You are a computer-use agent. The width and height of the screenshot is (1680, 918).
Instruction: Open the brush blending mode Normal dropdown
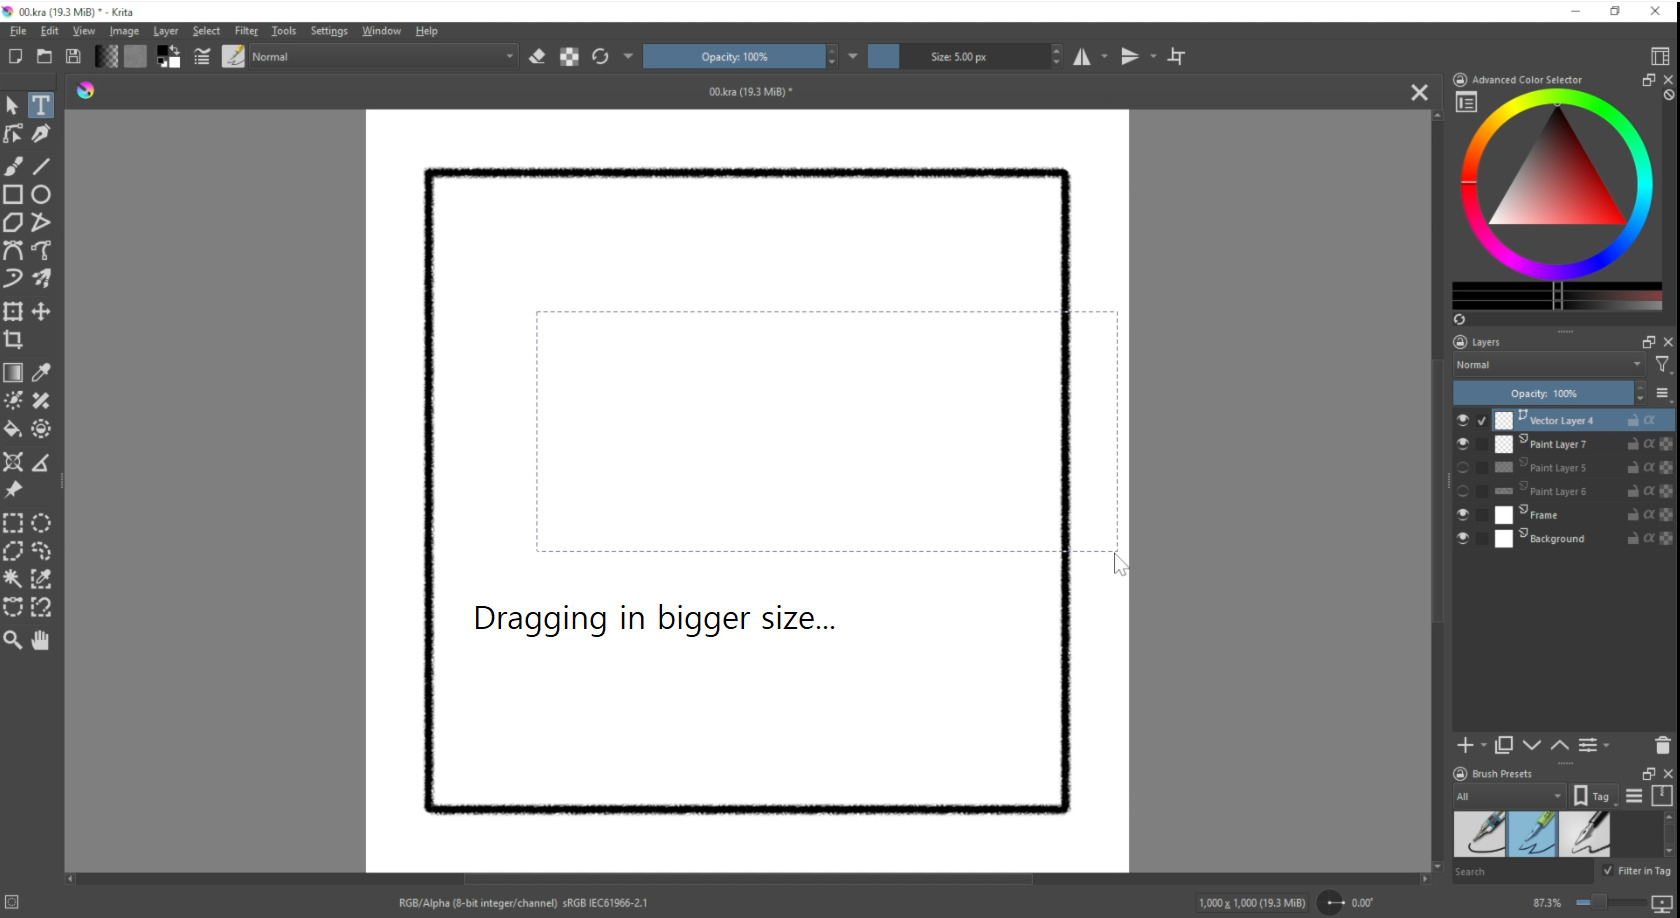[x=383, y=57]
